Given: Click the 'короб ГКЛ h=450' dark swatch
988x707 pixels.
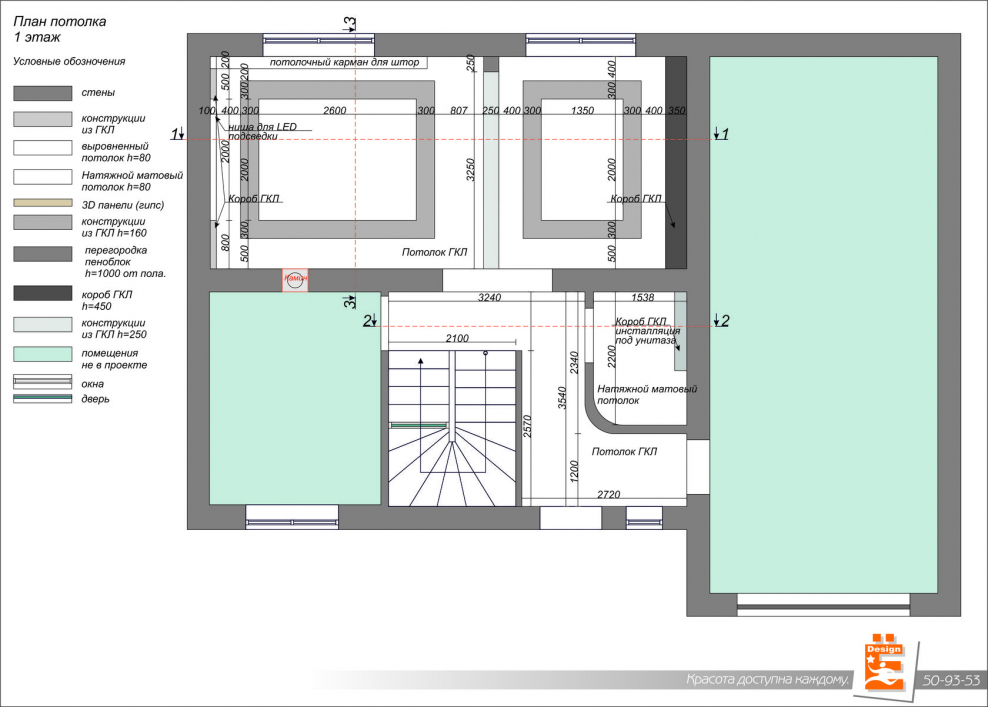Looking at the screenshot, I should pos(42,294).
